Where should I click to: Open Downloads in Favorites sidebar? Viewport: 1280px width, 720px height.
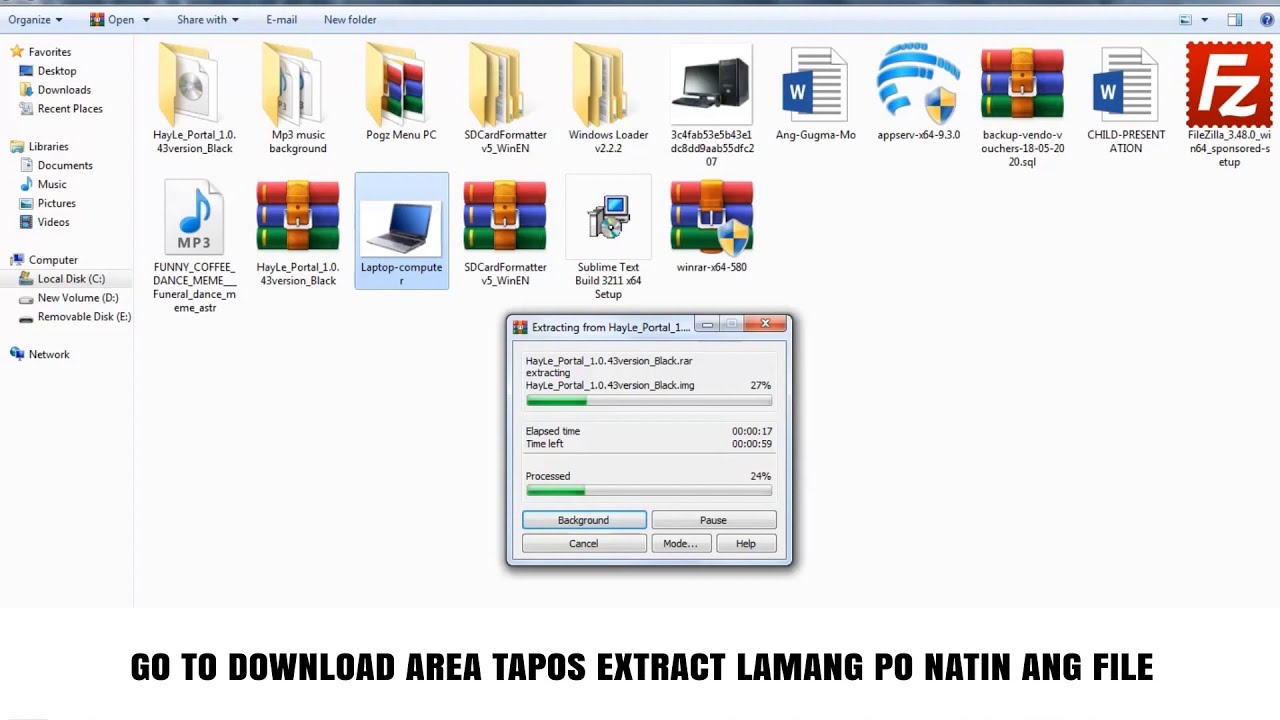pos(64,90)
